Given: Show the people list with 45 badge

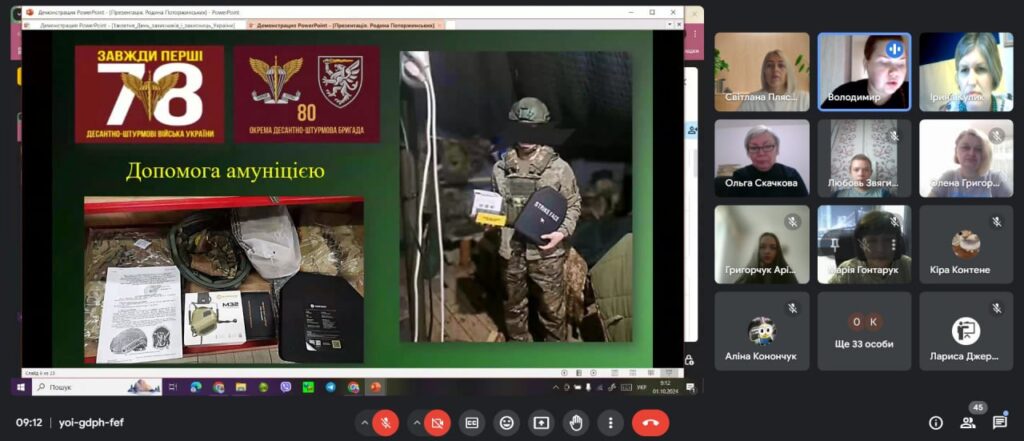Looking at the screenshot, I should pyautogui.click(x=968, y=423).
